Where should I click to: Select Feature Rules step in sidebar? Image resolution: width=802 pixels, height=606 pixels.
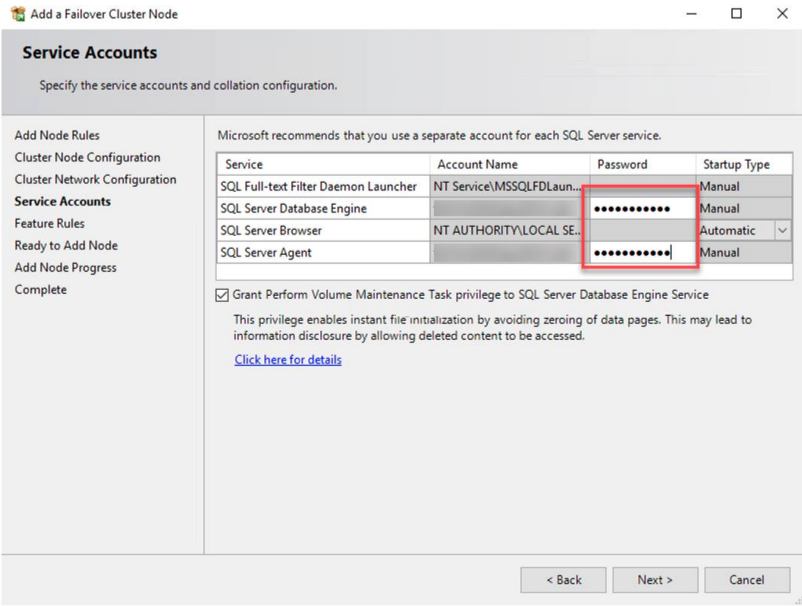pos(50,223)
